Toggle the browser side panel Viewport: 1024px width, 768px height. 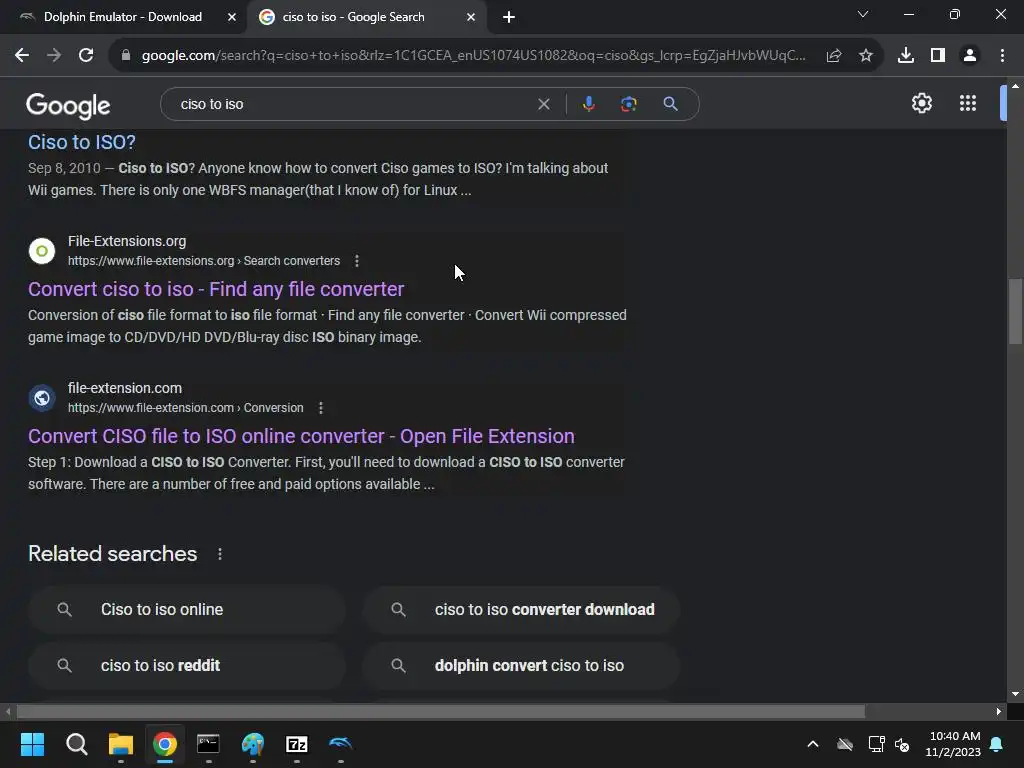tap(938, 56)
